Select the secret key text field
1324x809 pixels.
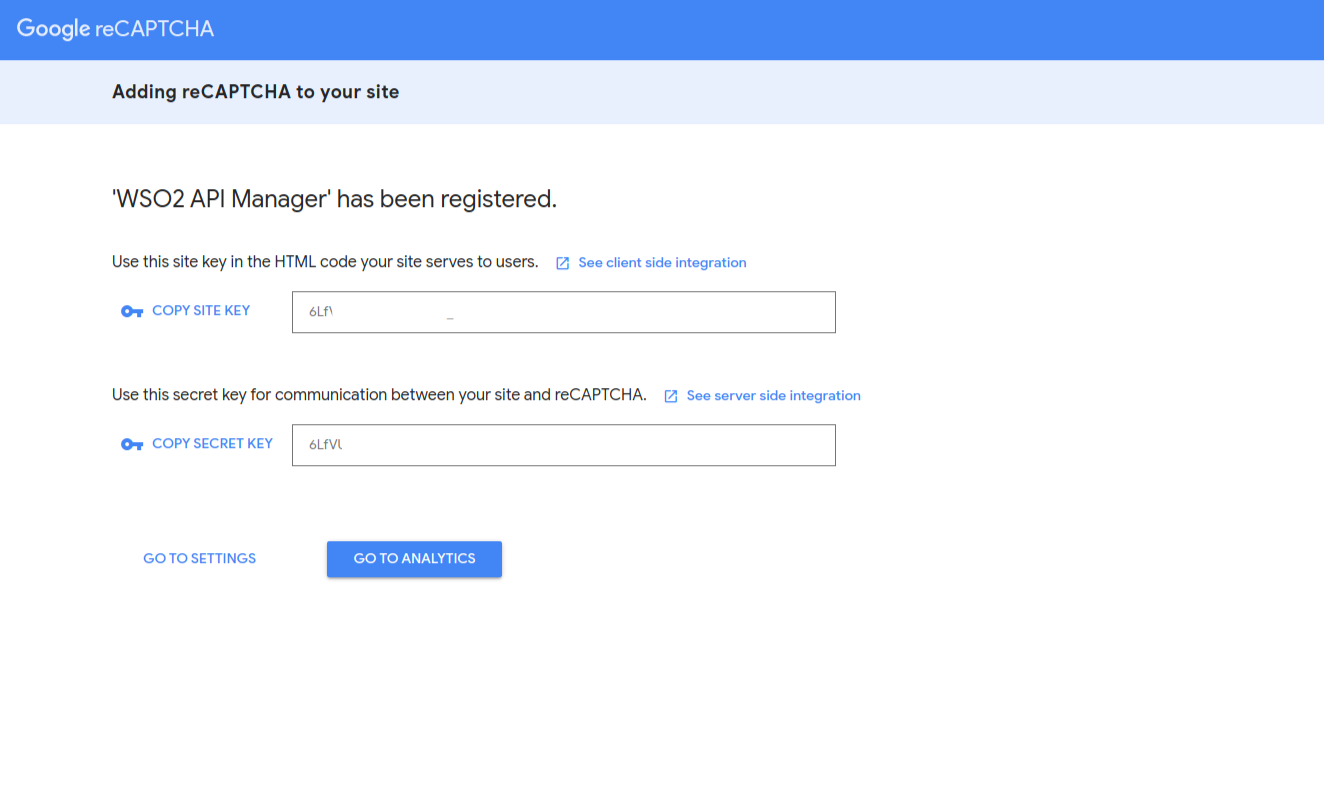click(x=563, y=445)
